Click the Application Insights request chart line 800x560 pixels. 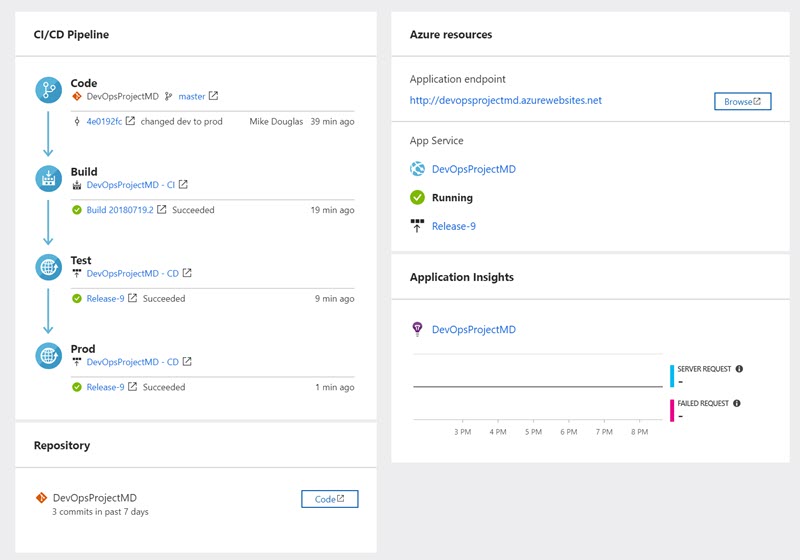tap(538, 387)
